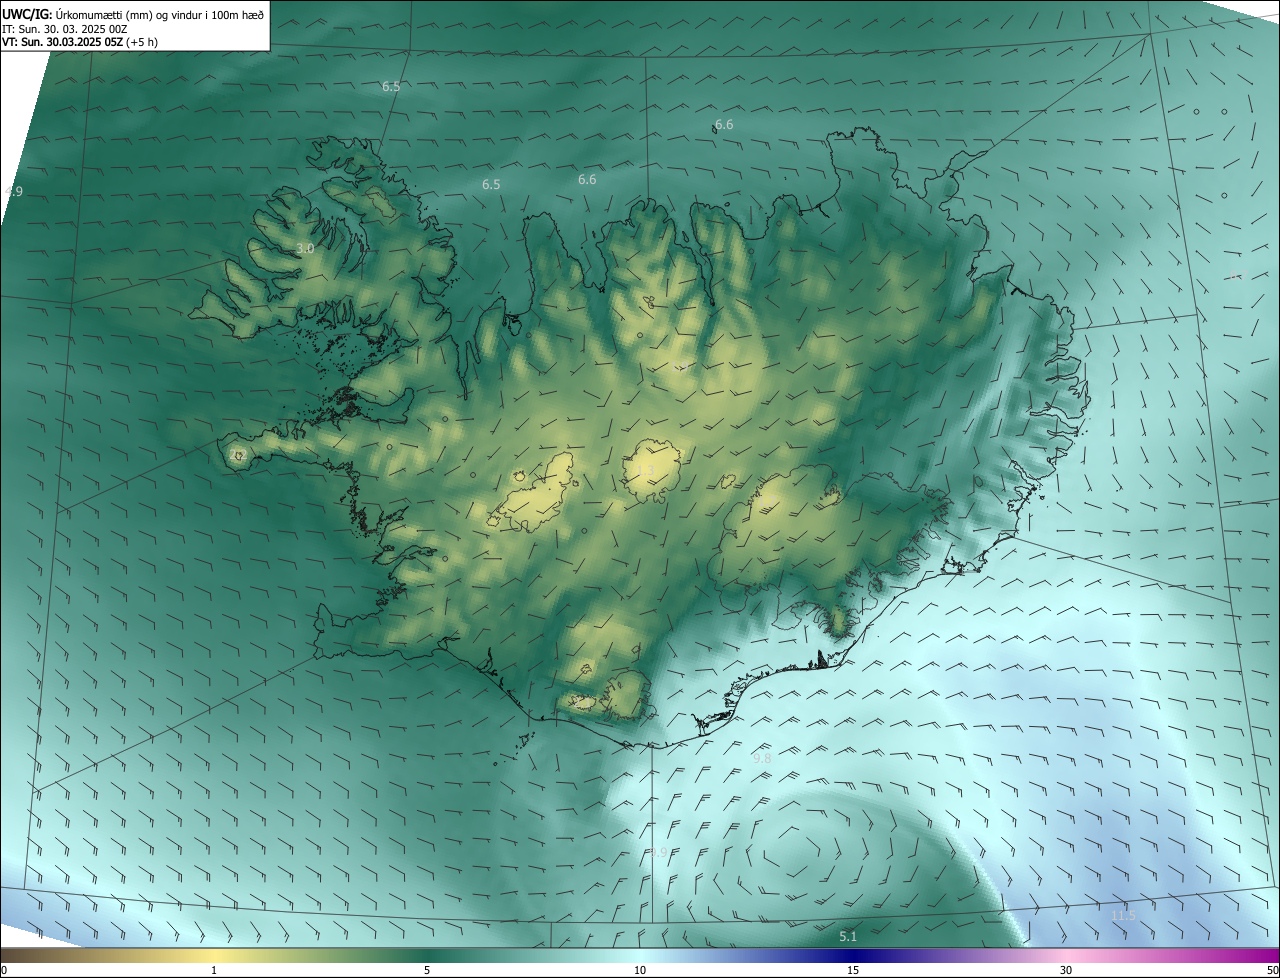Click the colorbar tick label 0
The width and height of the screenshot is (1280, 978).
coord(4,970)
